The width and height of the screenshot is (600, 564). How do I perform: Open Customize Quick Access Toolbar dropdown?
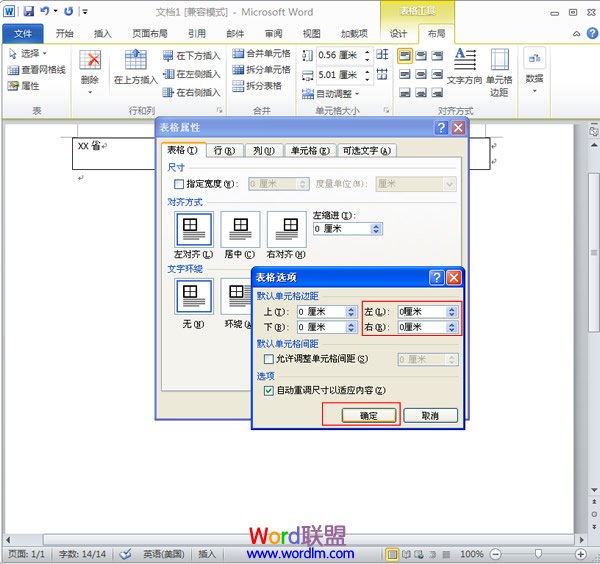click(x=85, y=11)
